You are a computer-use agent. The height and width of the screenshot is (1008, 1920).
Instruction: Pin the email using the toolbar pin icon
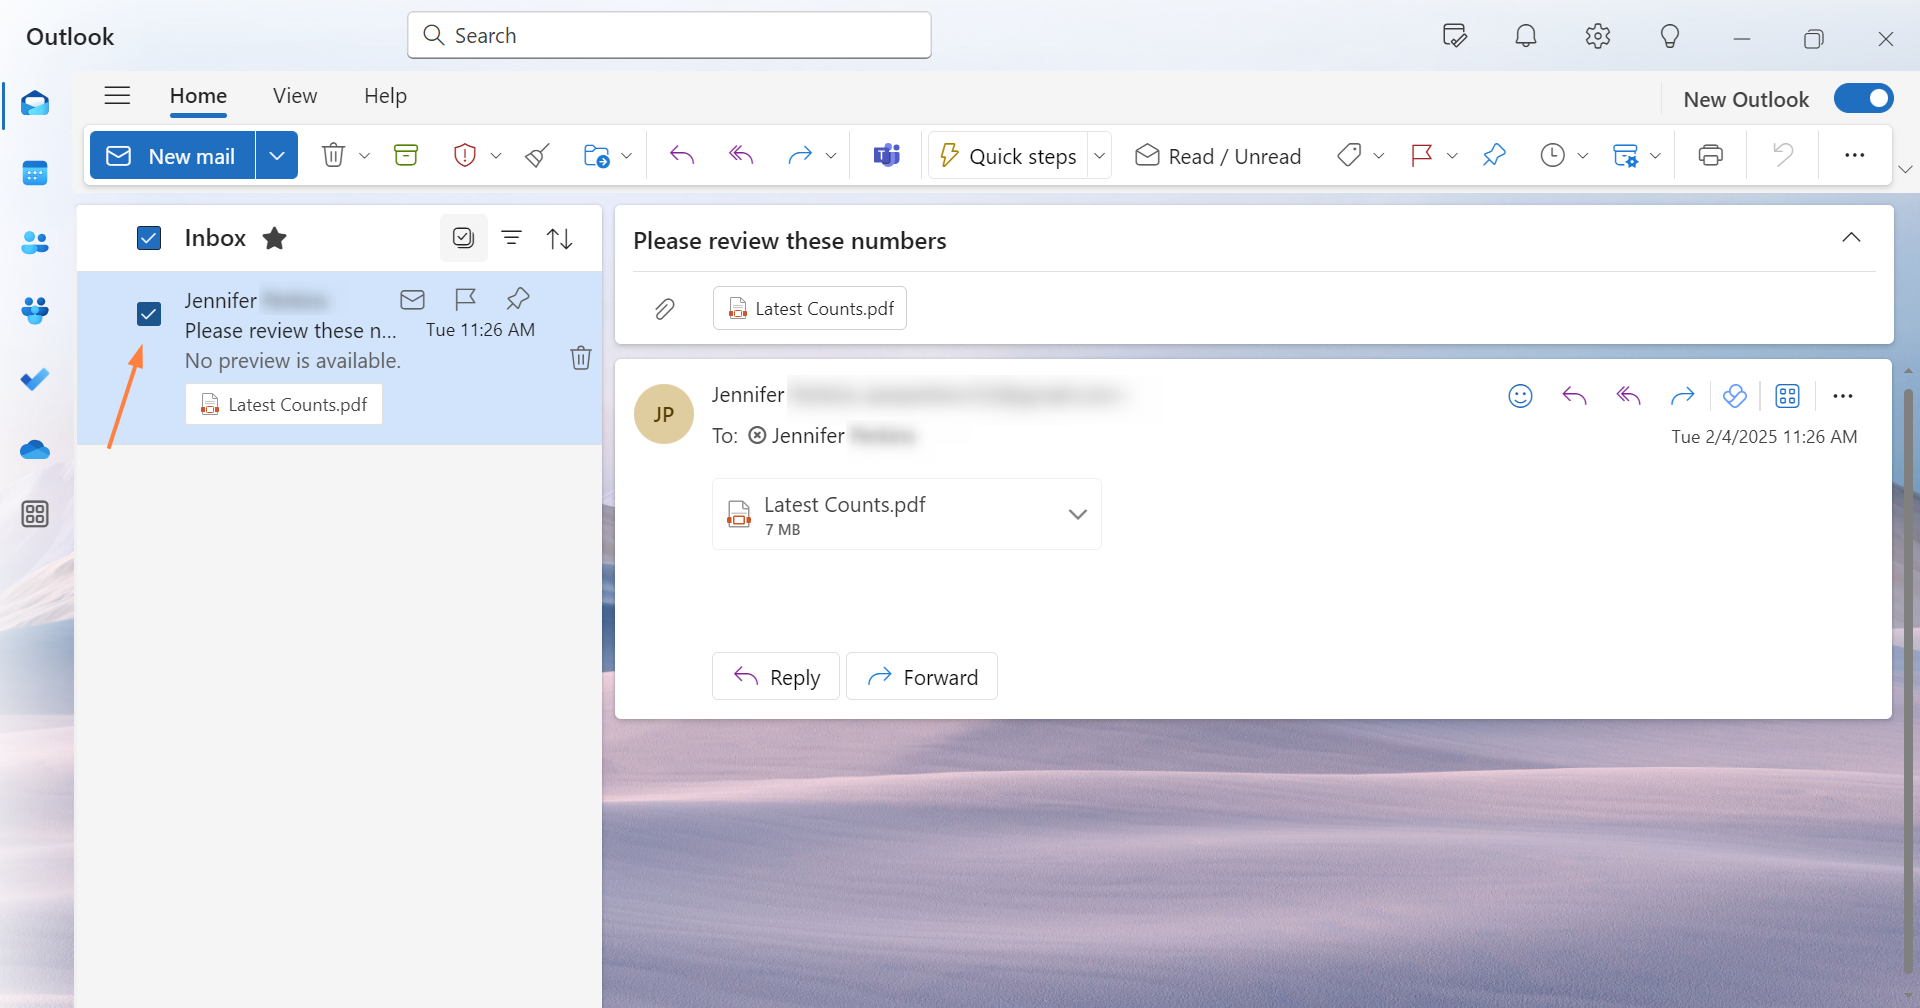[x=1494, y=155]
